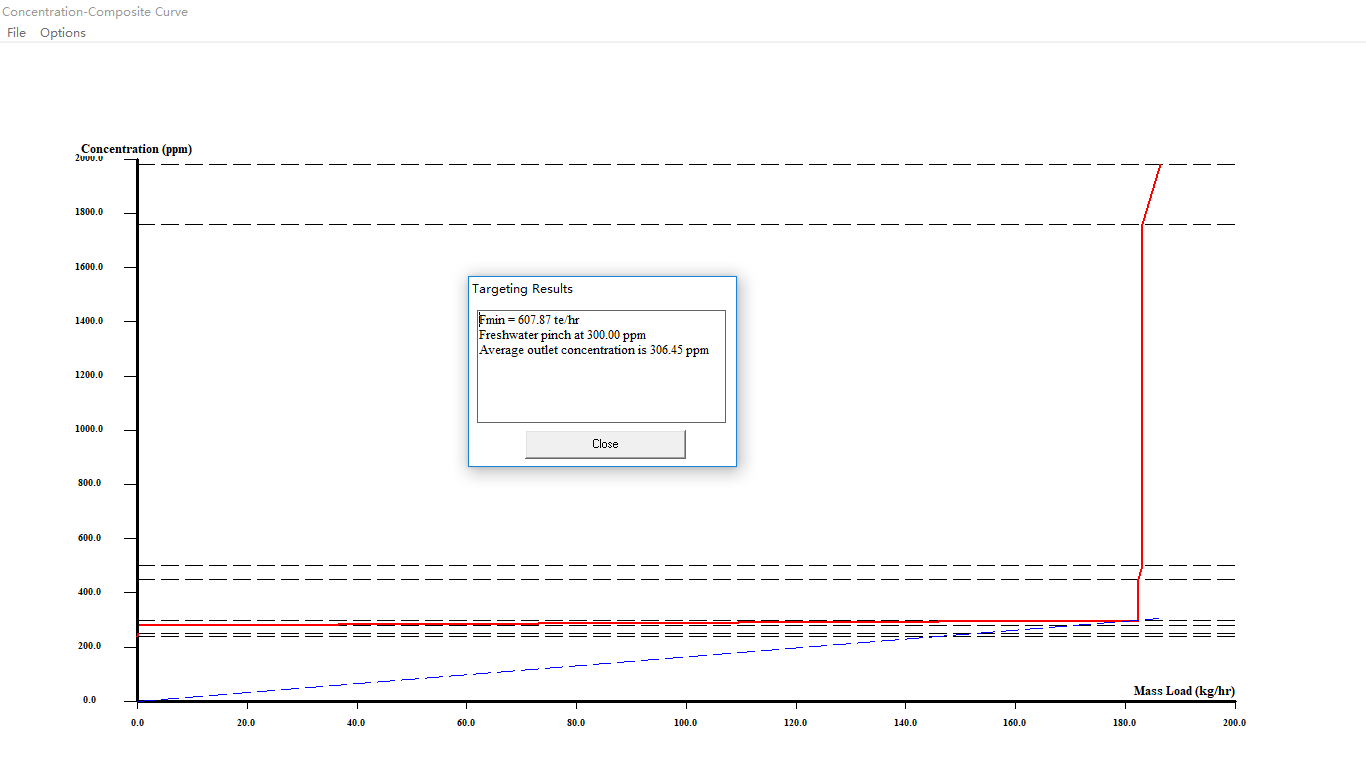Viewport: 1366px width, 768px height.
Task: Click the 1400.0 y-axis tick label
Action: pyautogui.click(x=89, y=321)
